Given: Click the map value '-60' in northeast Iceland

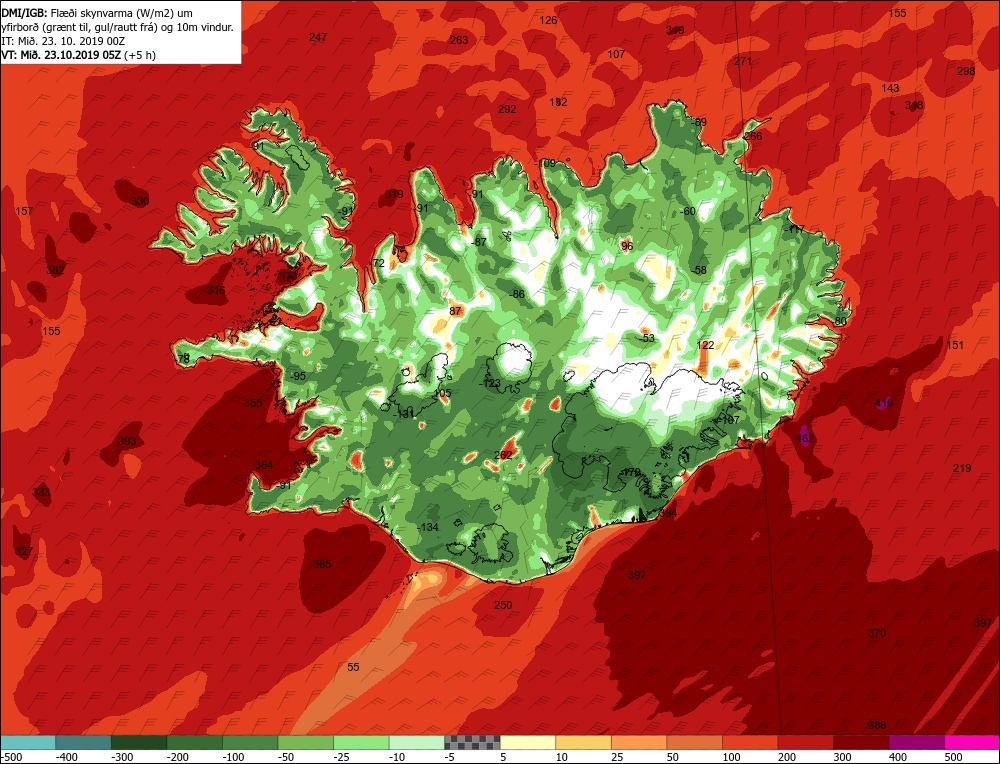Looking at the screenshot, I should tap(688, 211).
